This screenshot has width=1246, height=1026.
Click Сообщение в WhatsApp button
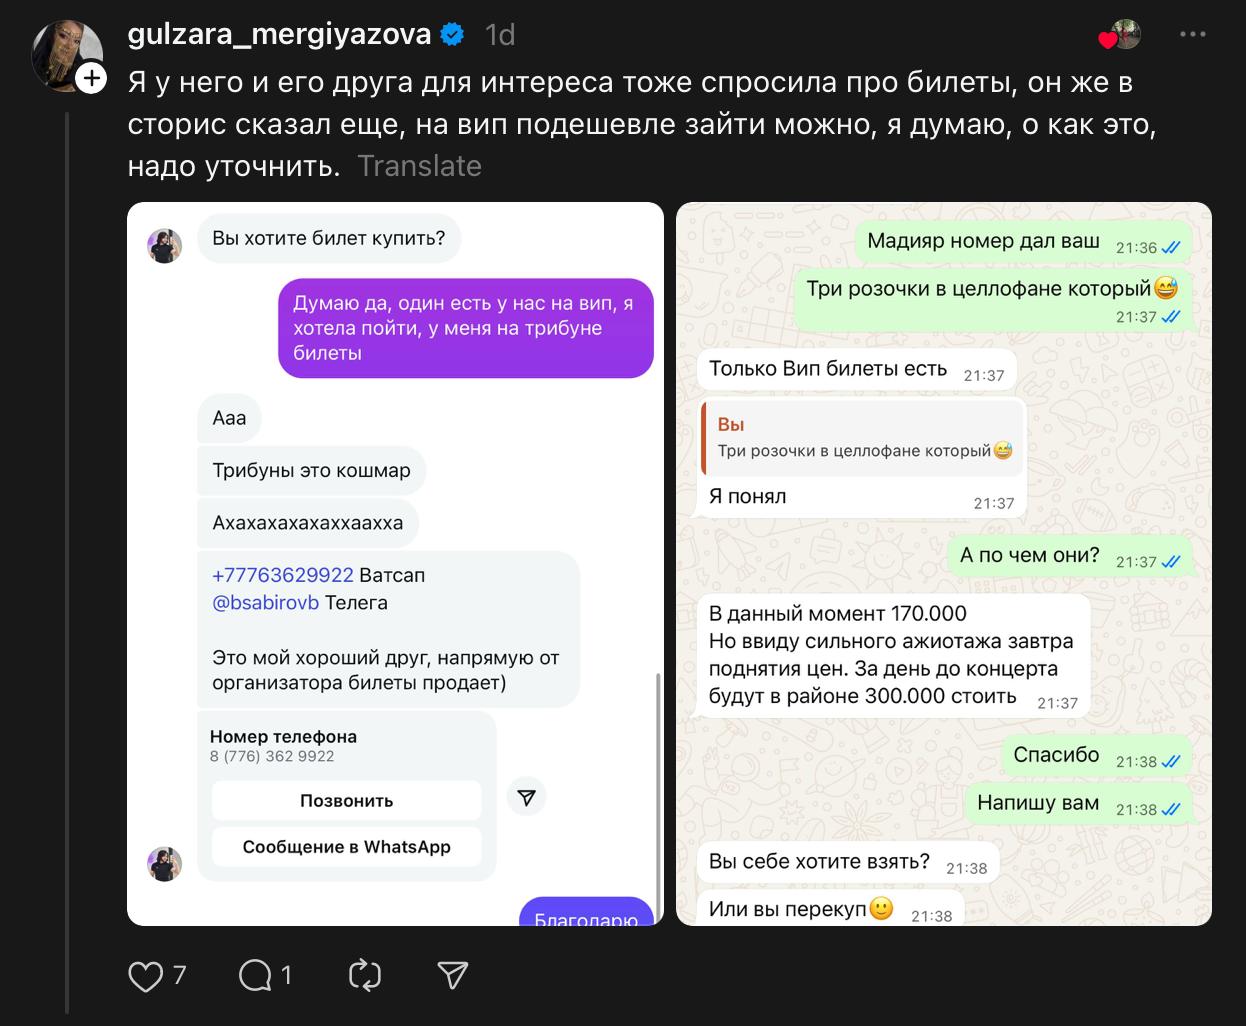[346, 847]
